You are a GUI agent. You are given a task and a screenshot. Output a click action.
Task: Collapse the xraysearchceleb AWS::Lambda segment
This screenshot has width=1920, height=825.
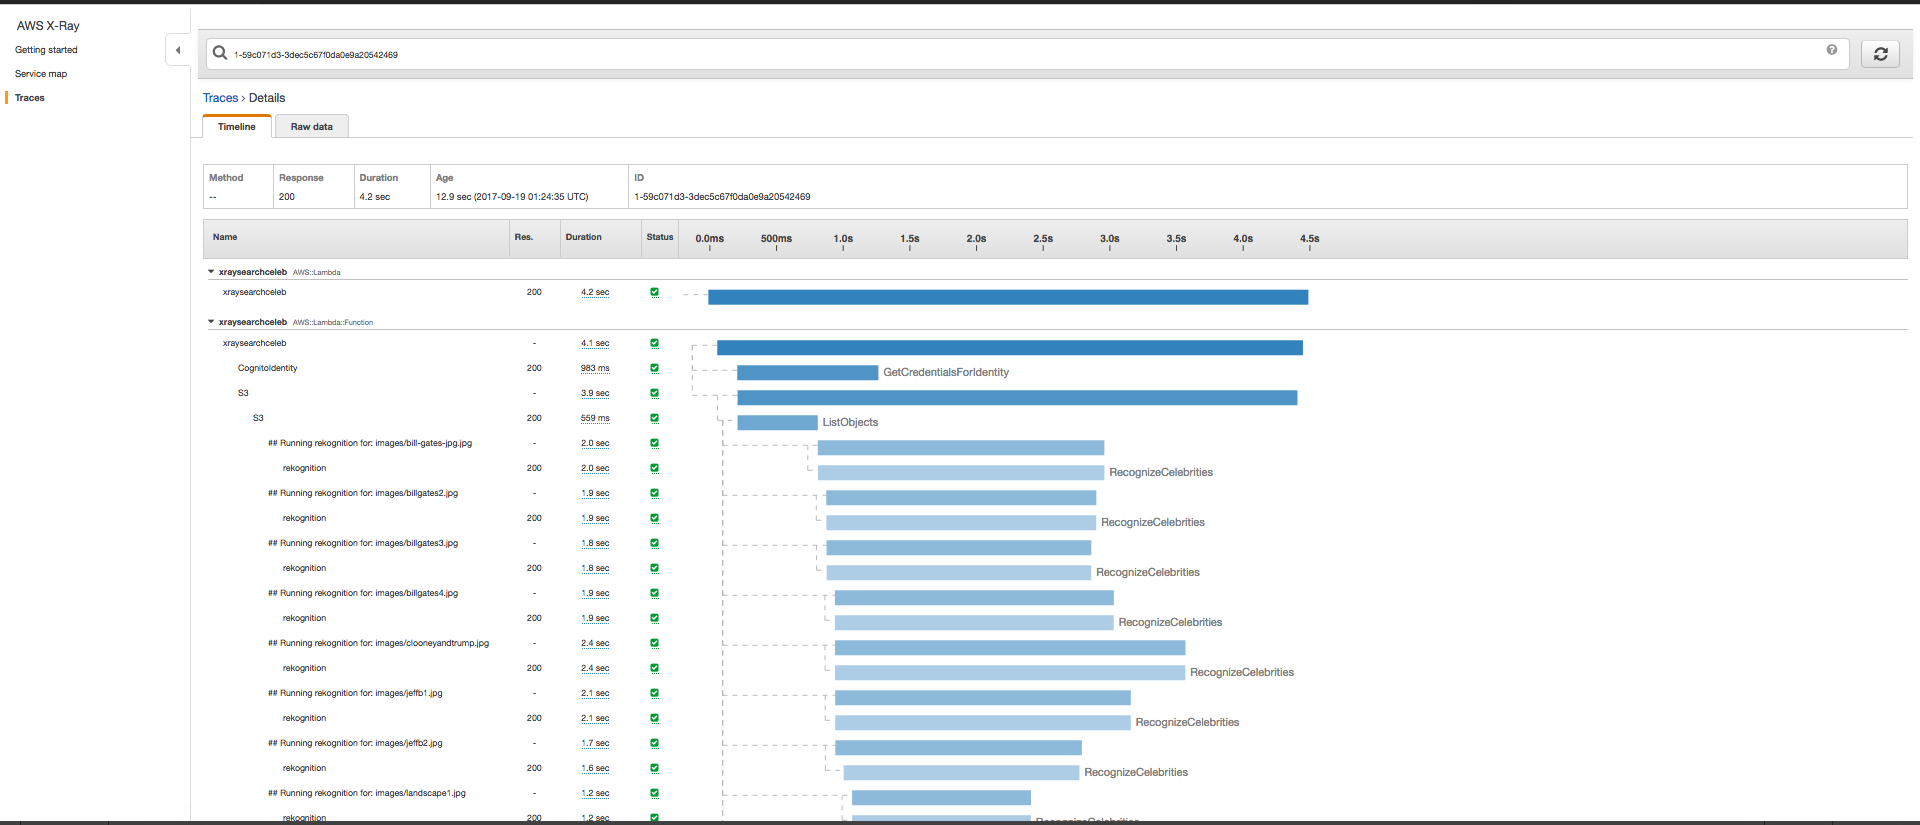point(211,272)
